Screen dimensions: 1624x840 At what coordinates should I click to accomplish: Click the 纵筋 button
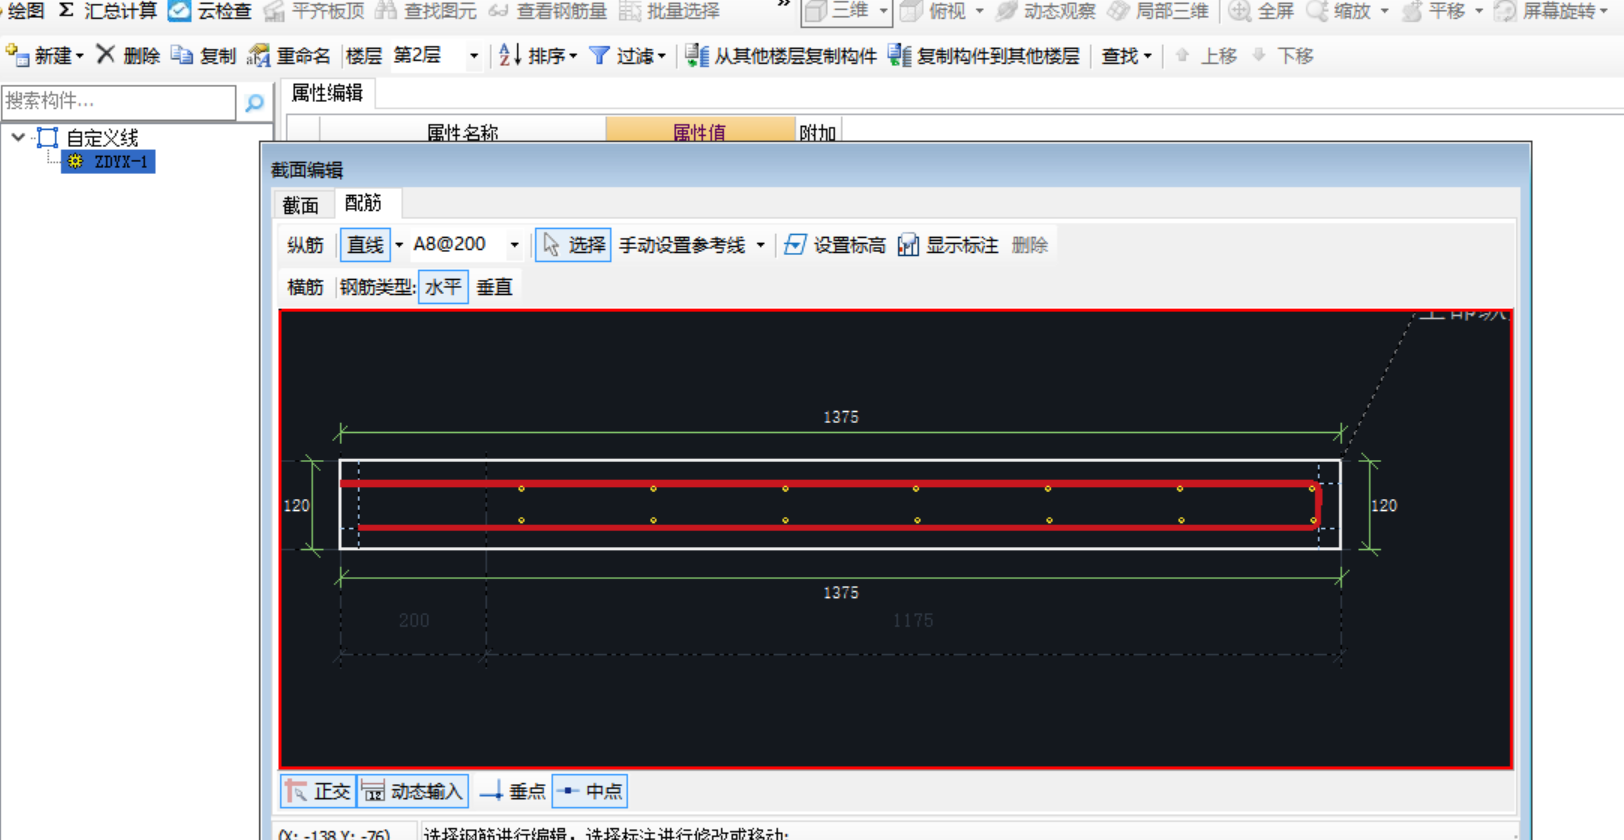(x=305, y=245)
